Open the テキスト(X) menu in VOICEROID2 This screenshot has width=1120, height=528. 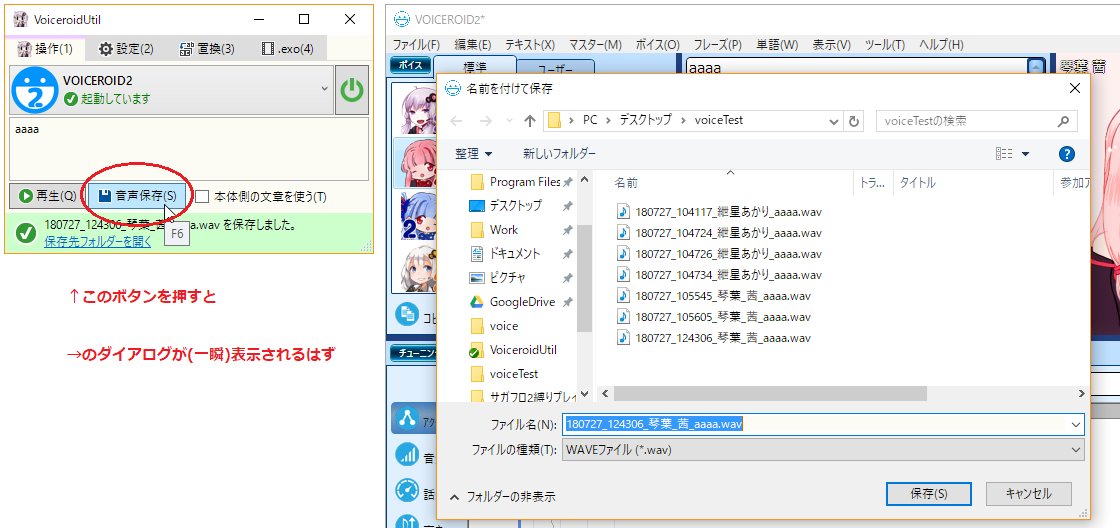point(530,44)
